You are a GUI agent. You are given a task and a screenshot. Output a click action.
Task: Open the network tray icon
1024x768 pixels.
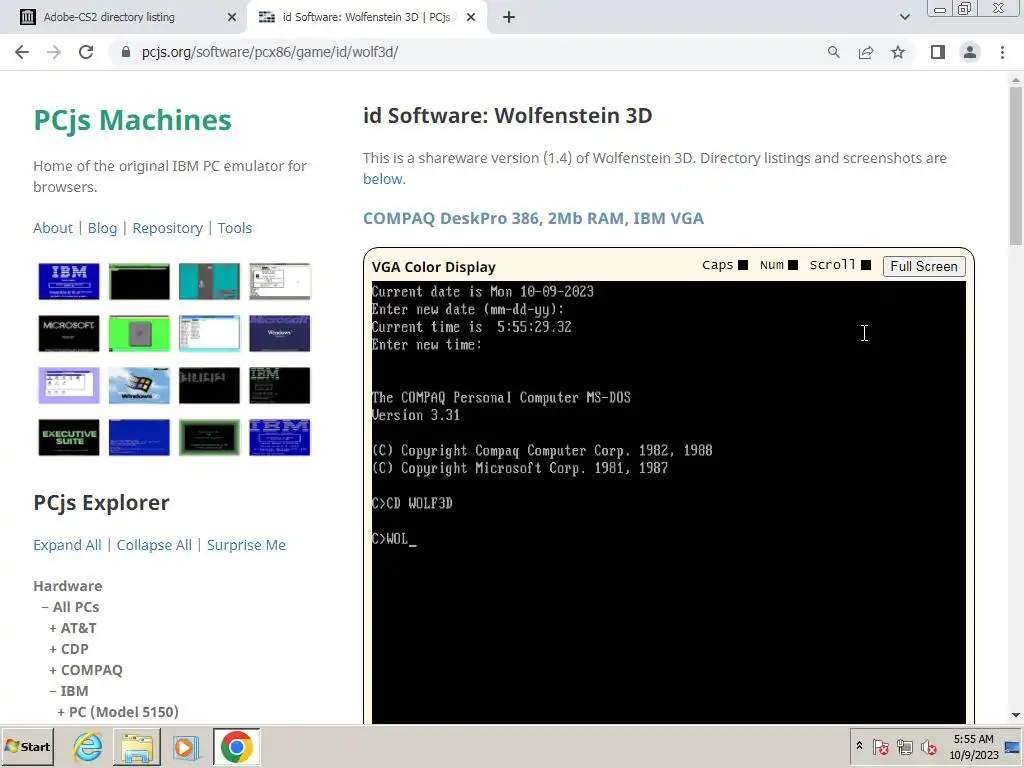coord(904,746)
